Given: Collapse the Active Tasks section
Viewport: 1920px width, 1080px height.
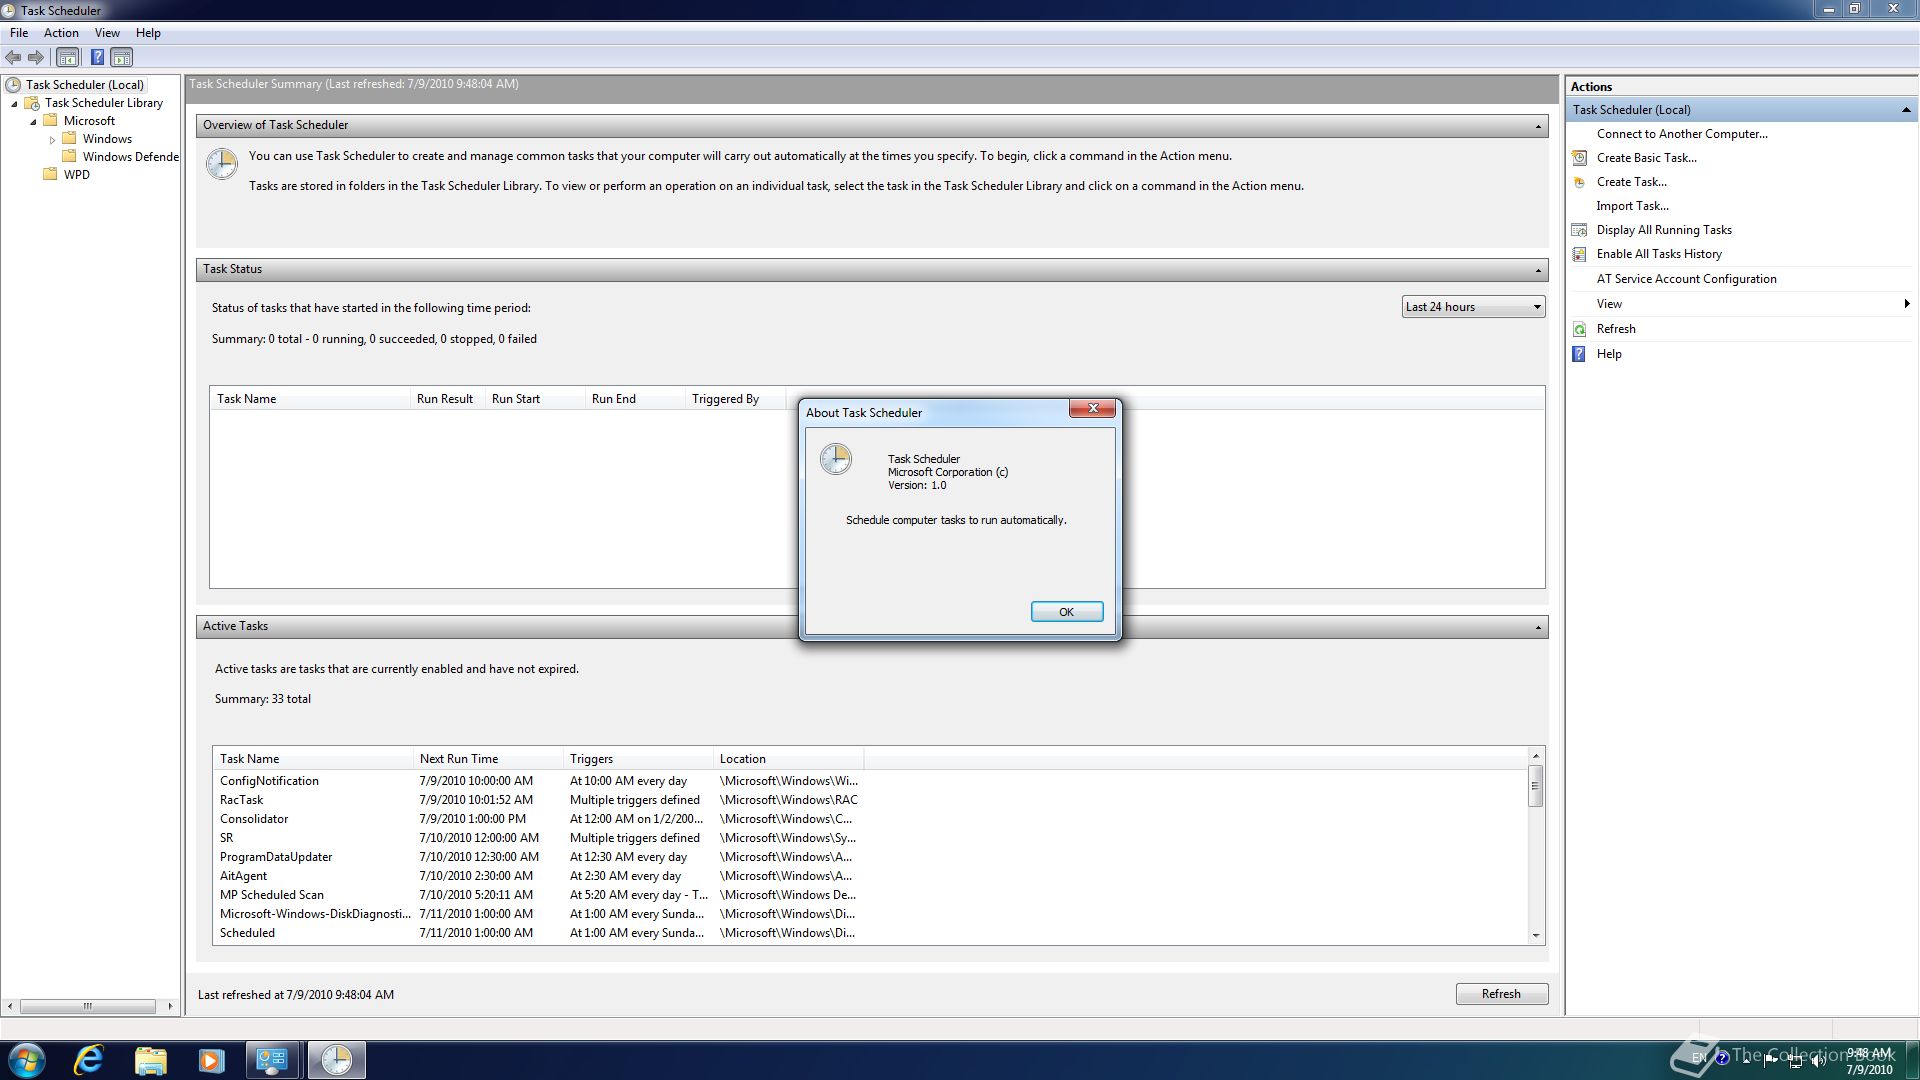Looking at the screenshot, I should [1538, 627].
